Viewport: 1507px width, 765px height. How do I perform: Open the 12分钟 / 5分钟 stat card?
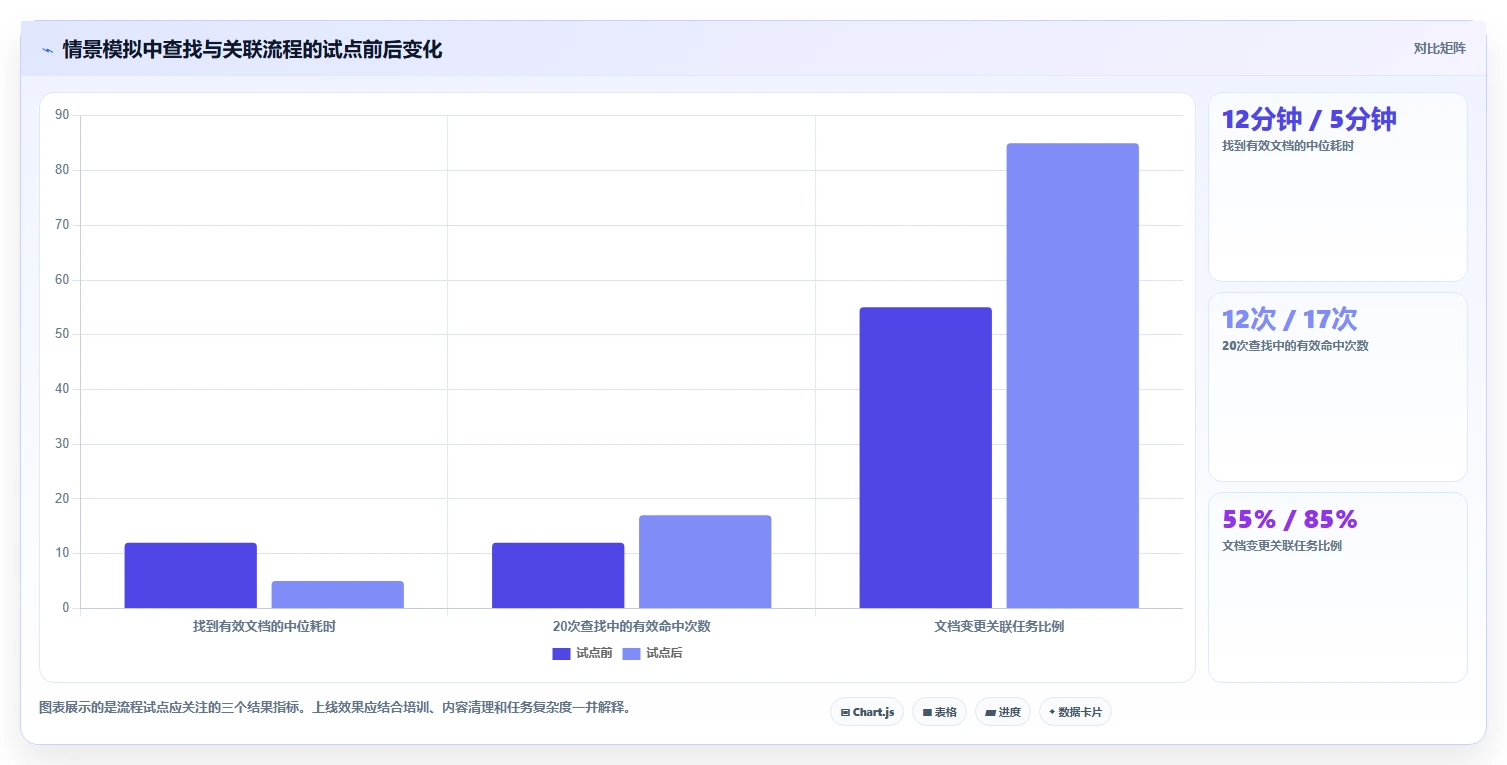(1337, 187)
